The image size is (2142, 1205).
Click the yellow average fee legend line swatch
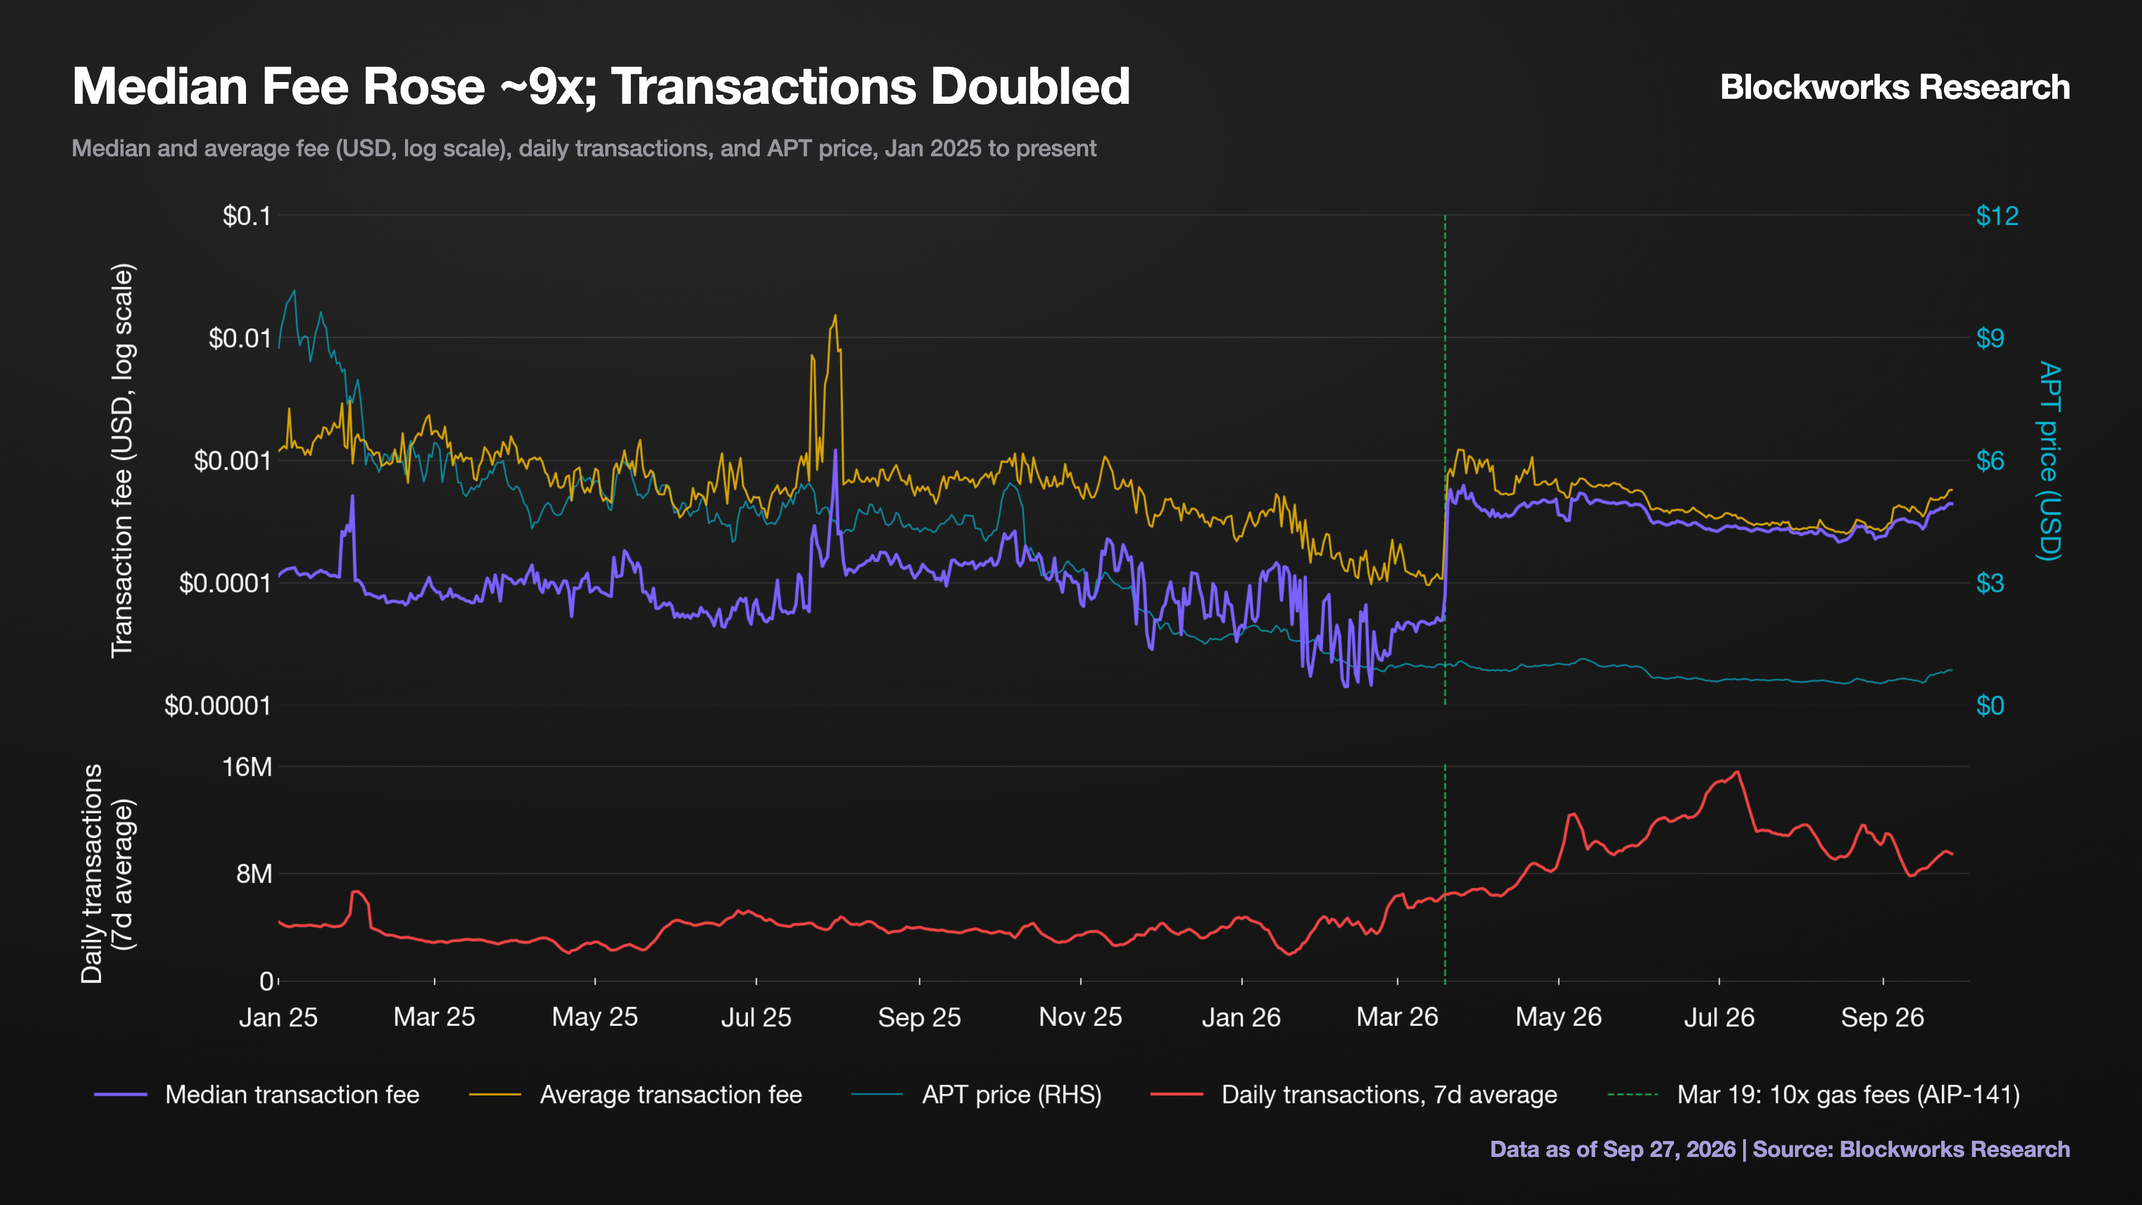[495, 1095]
